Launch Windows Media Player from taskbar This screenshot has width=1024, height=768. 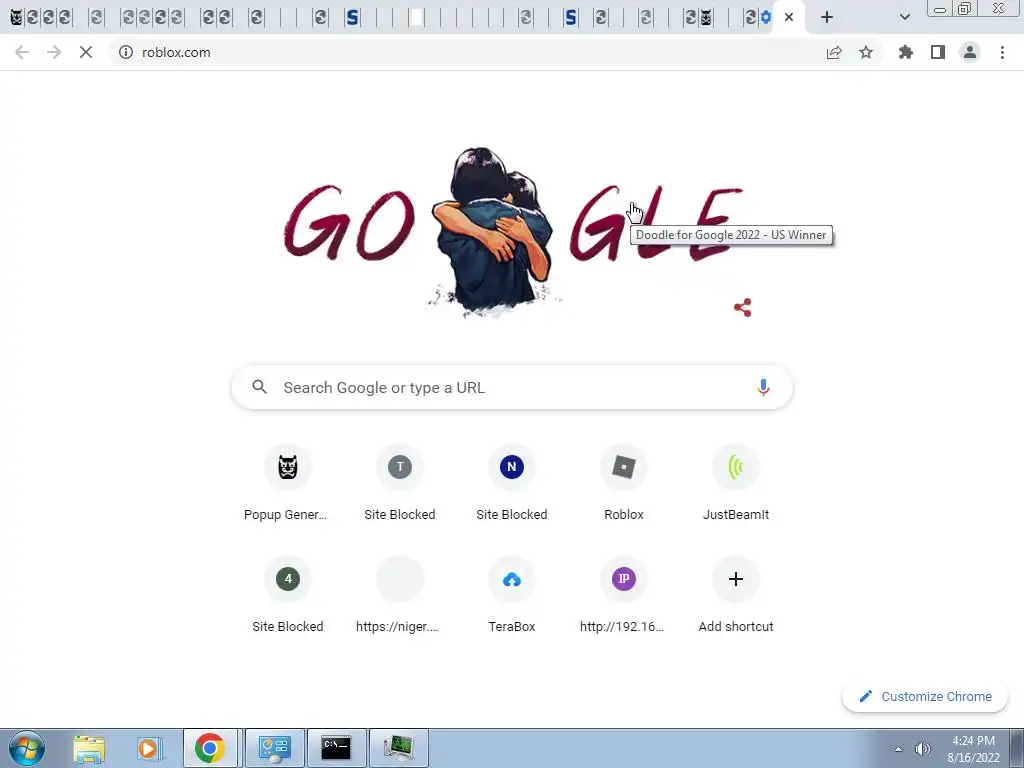(x=149, y=748)
